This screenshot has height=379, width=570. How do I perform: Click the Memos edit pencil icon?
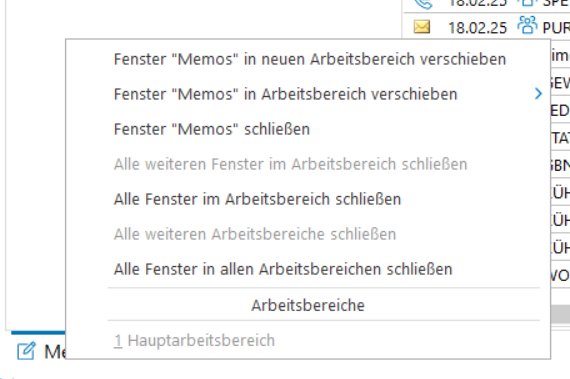pos(26,351)
